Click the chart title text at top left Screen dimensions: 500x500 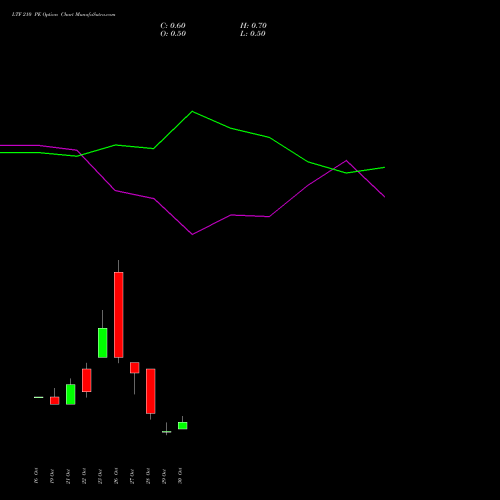click(x=64, y=15)
